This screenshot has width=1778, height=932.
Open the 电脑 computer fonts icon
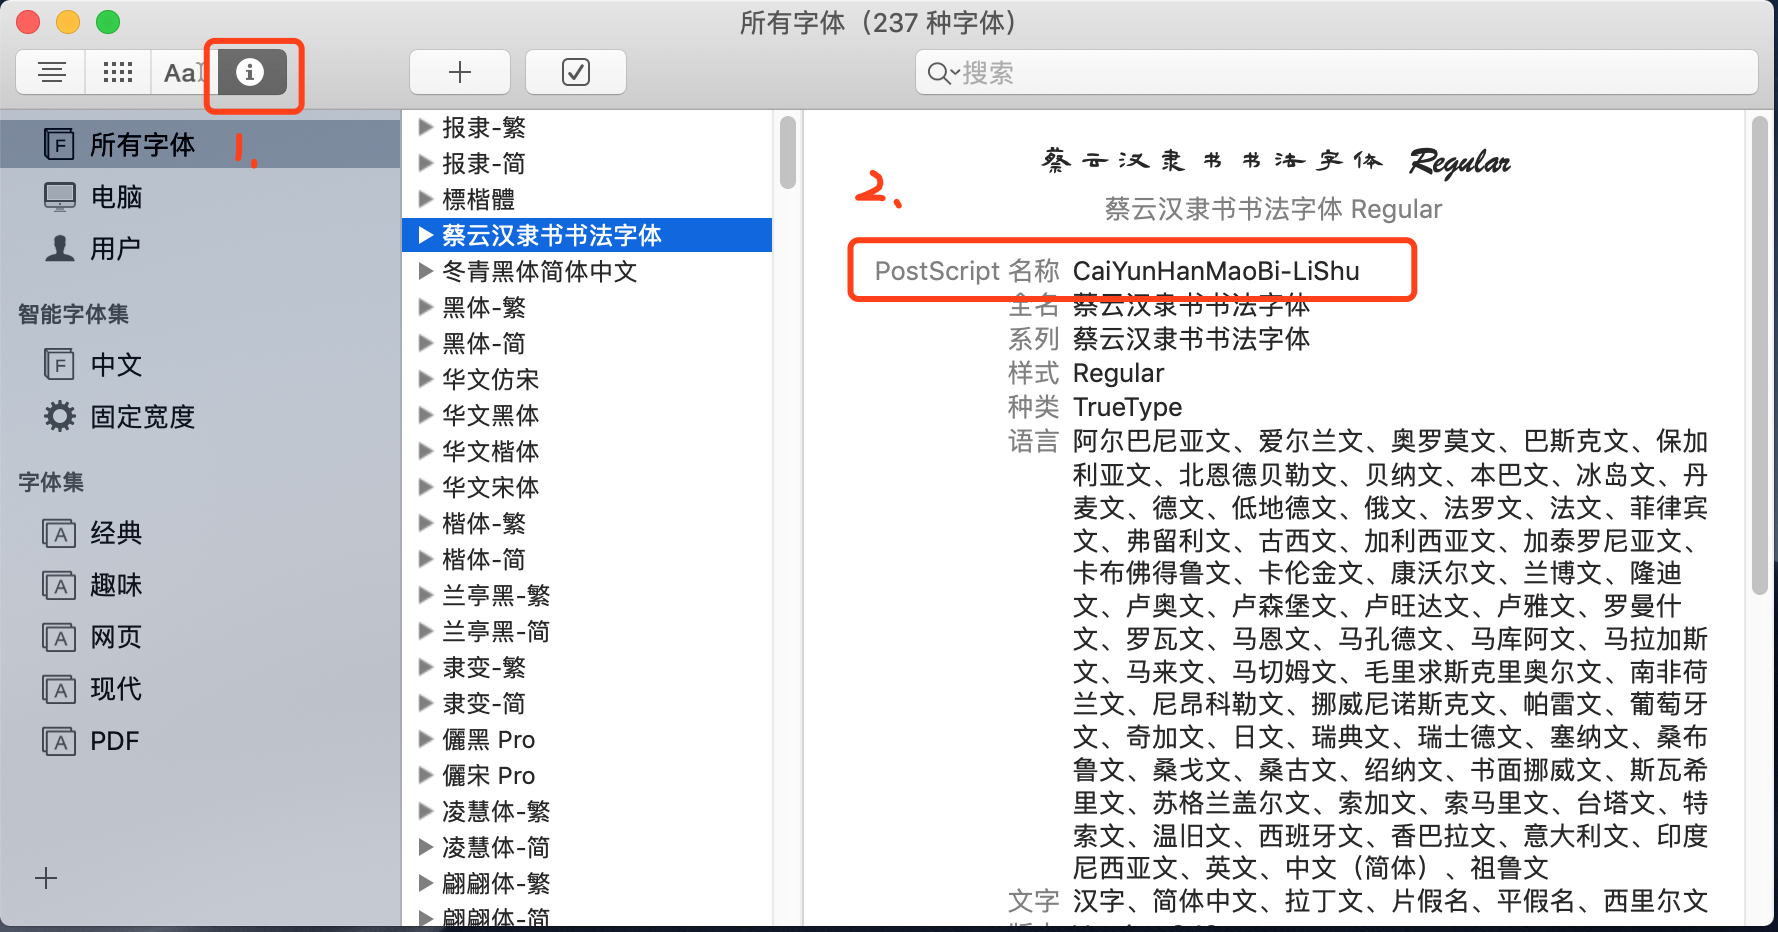[60, 197]
